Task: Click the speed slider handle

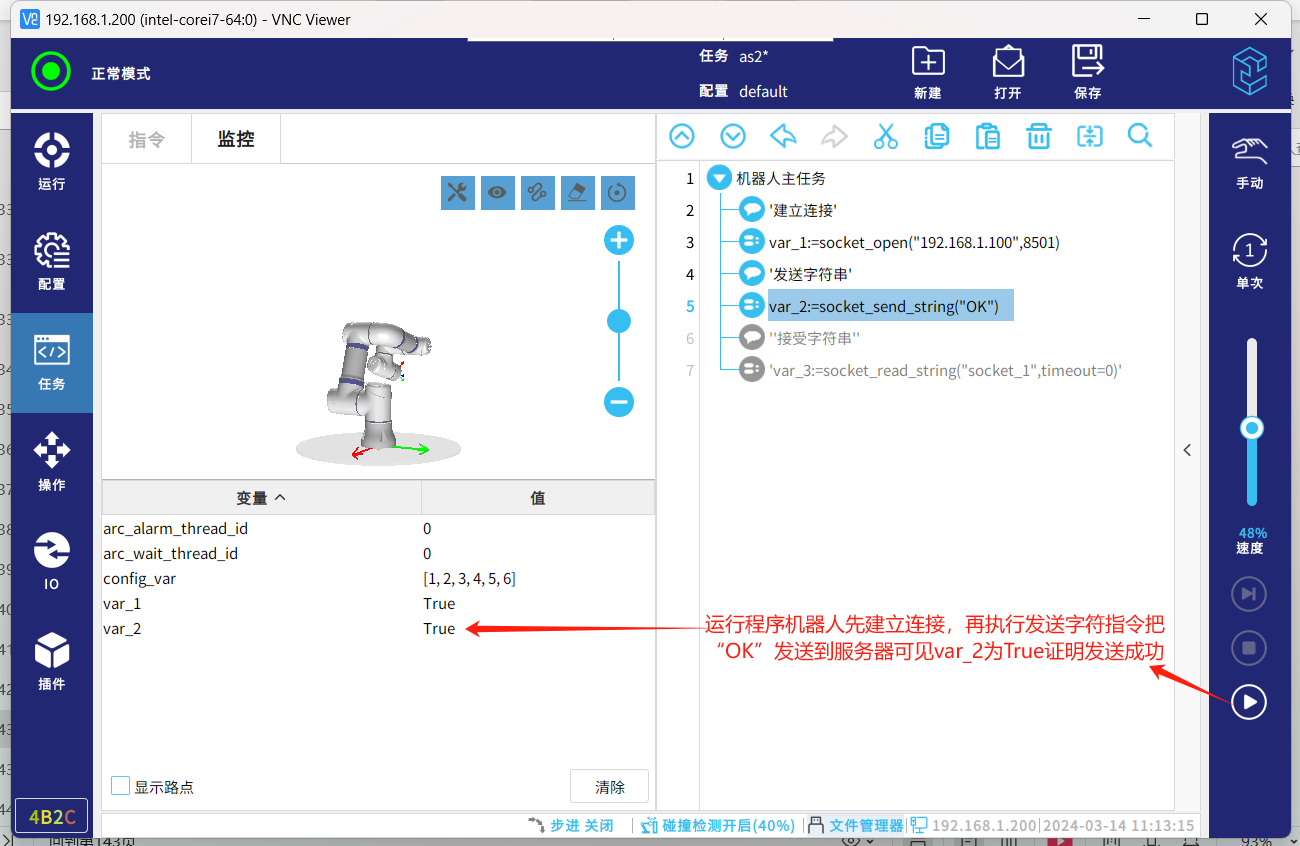Action: [x=1251, y=429]
